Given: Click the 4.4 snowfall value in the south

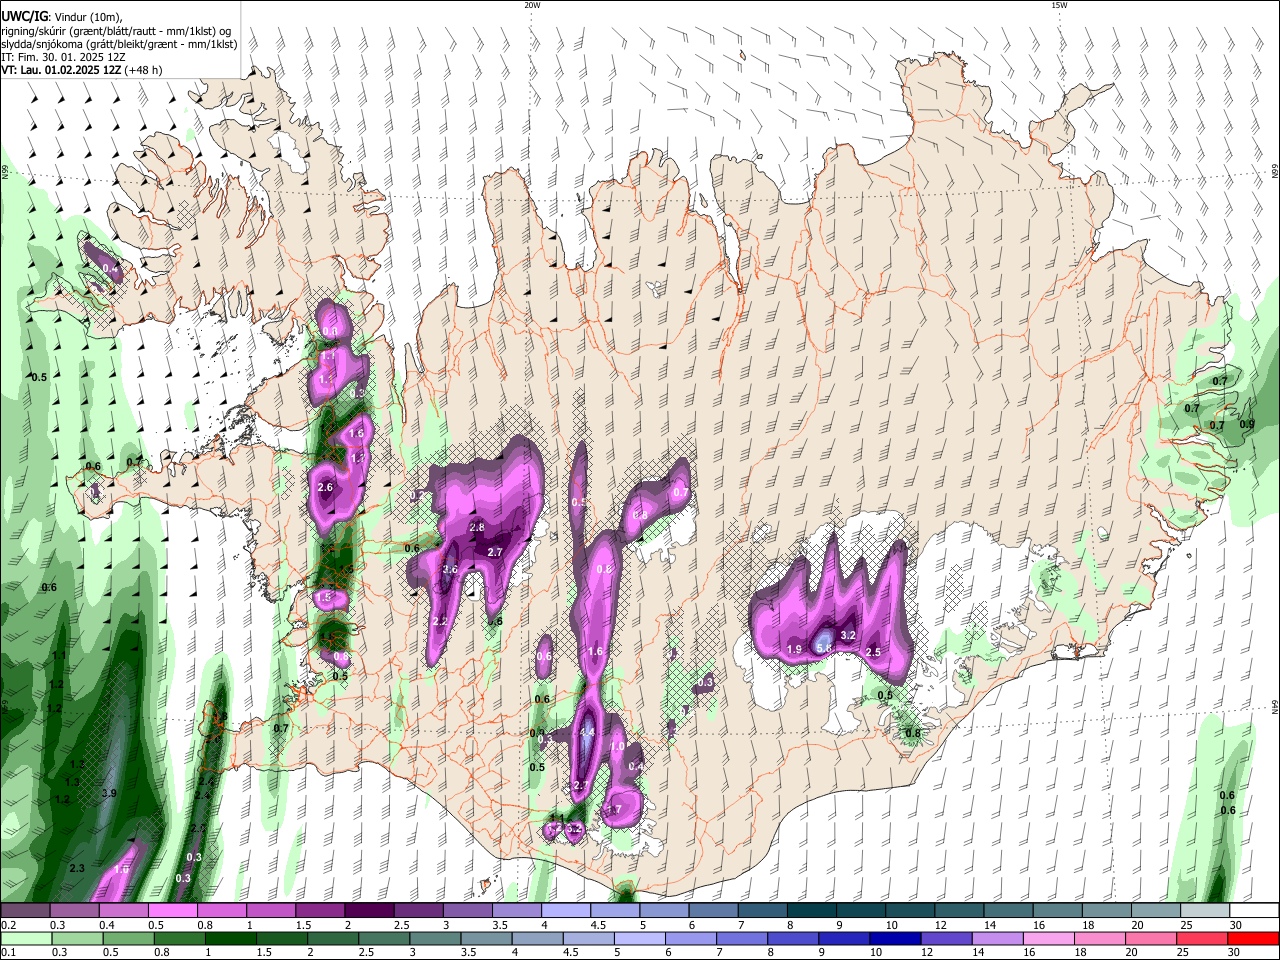Looking at the screenshot, I should [x=587, y=733].
